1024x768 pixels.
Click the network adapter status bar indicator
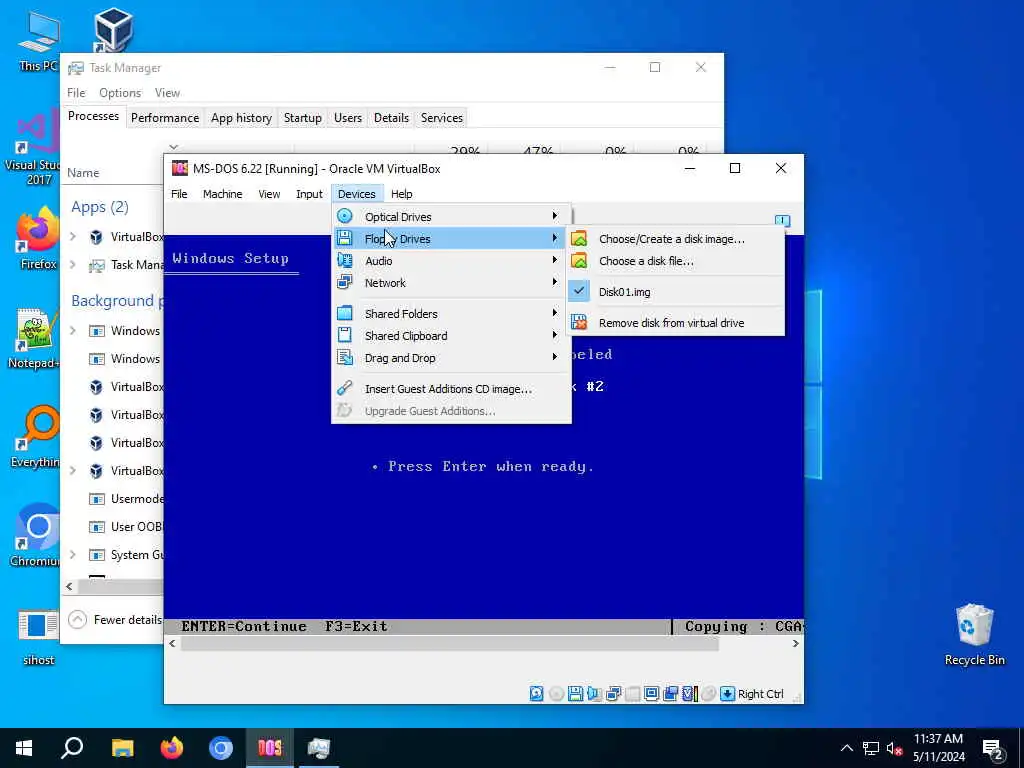(613, 694)
